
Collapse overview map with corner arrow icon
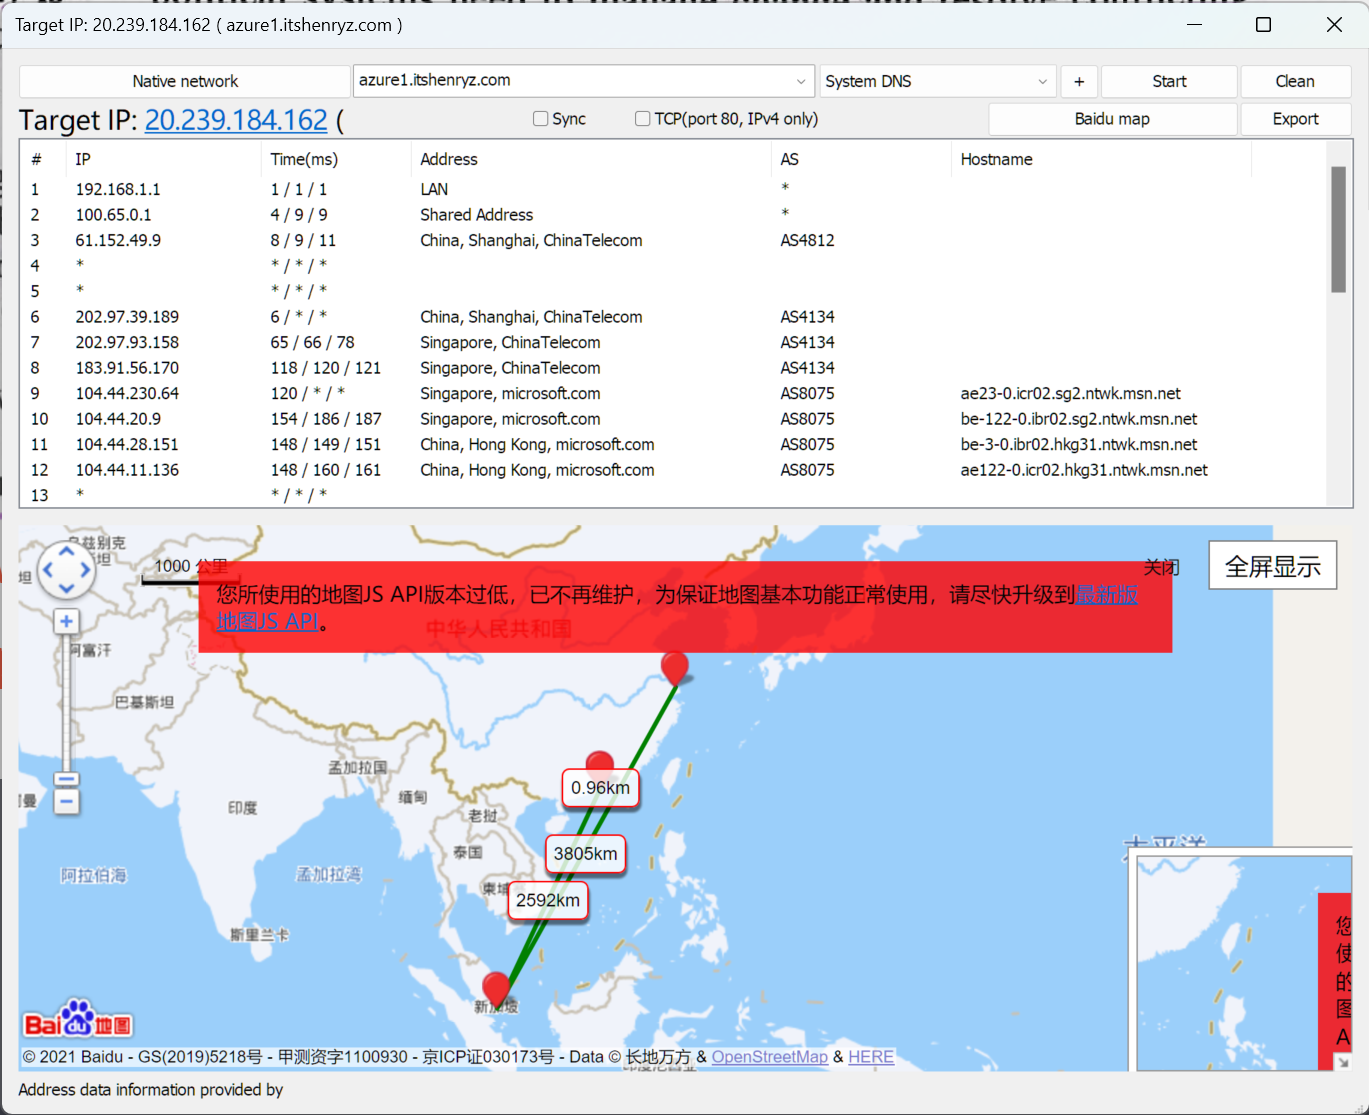click(x=1343, y=1062)
